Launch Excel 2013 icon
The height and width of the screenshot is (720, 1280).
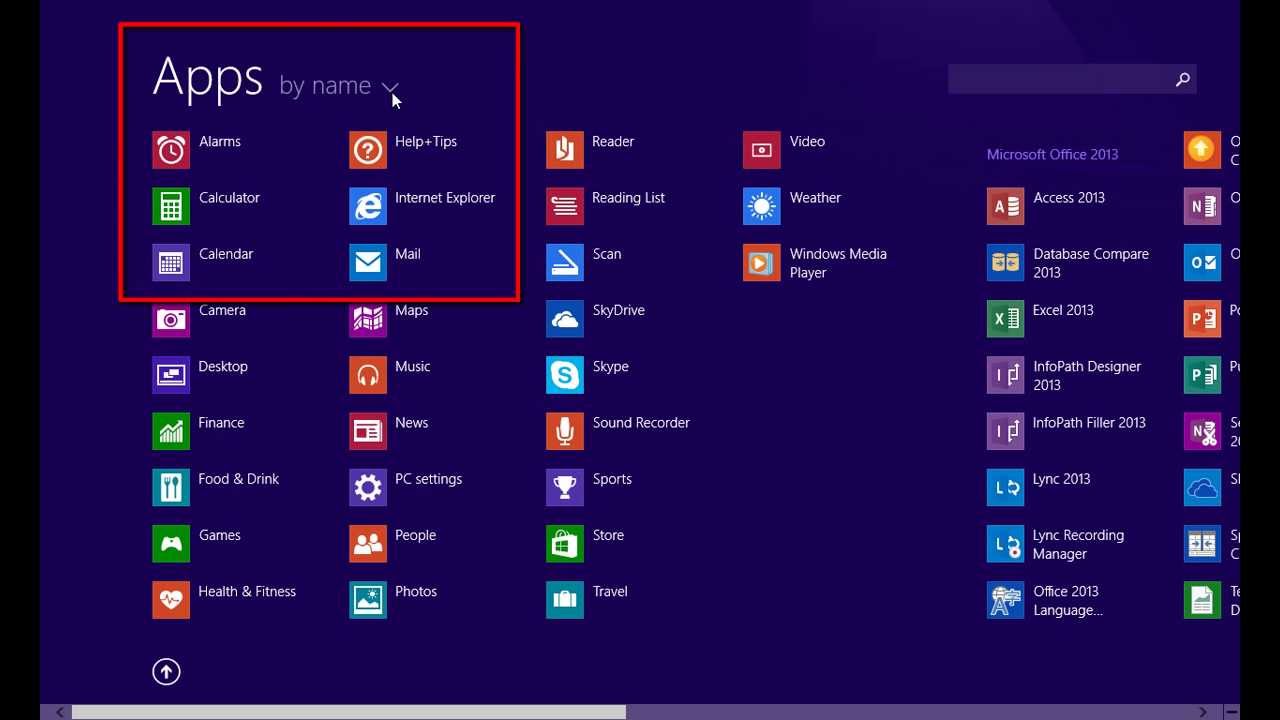(x=1005, y=319)
